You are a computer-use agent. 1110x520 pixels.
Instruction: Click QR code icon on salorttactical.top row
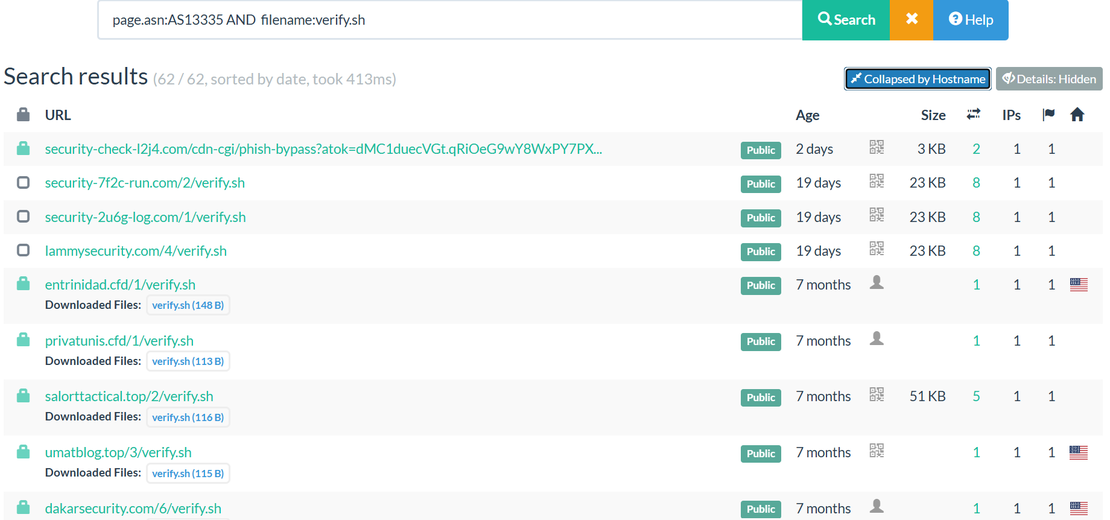click(876, 395)
